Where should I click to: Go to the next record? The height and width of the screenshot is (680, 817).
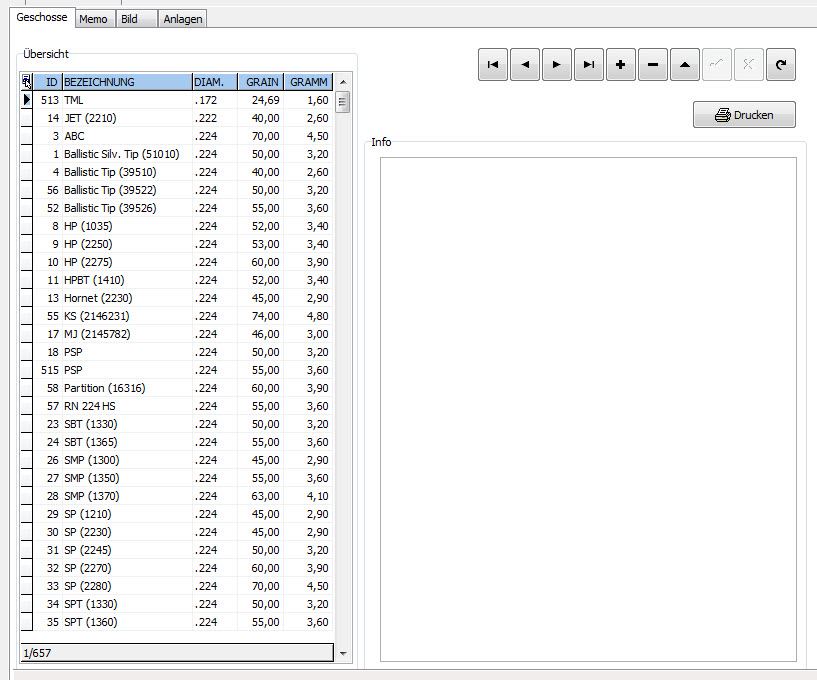point(556,65)
